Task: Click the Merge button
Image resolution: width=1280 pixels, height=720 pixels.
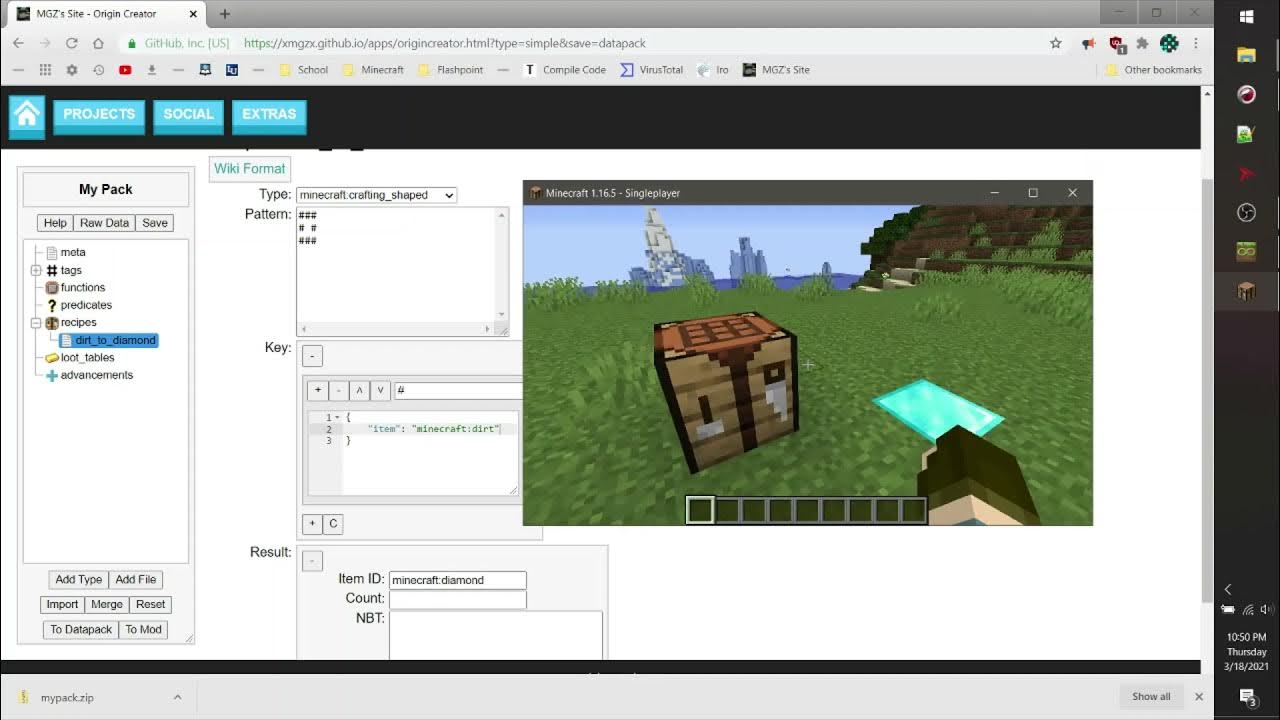Action: 107,604
